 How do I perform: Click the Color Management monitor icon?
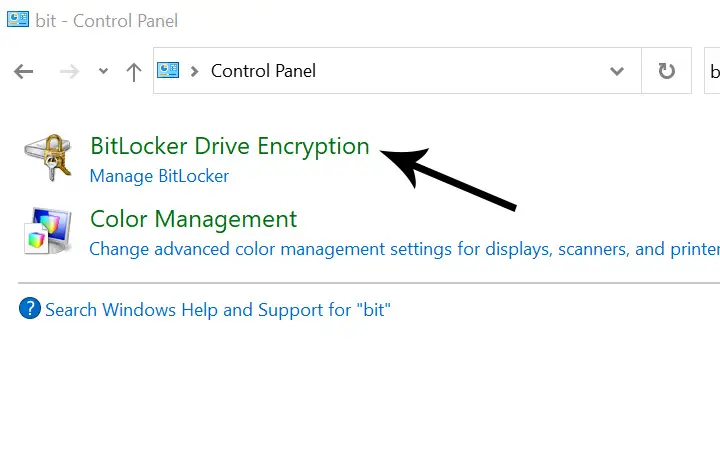pos(48,231)
